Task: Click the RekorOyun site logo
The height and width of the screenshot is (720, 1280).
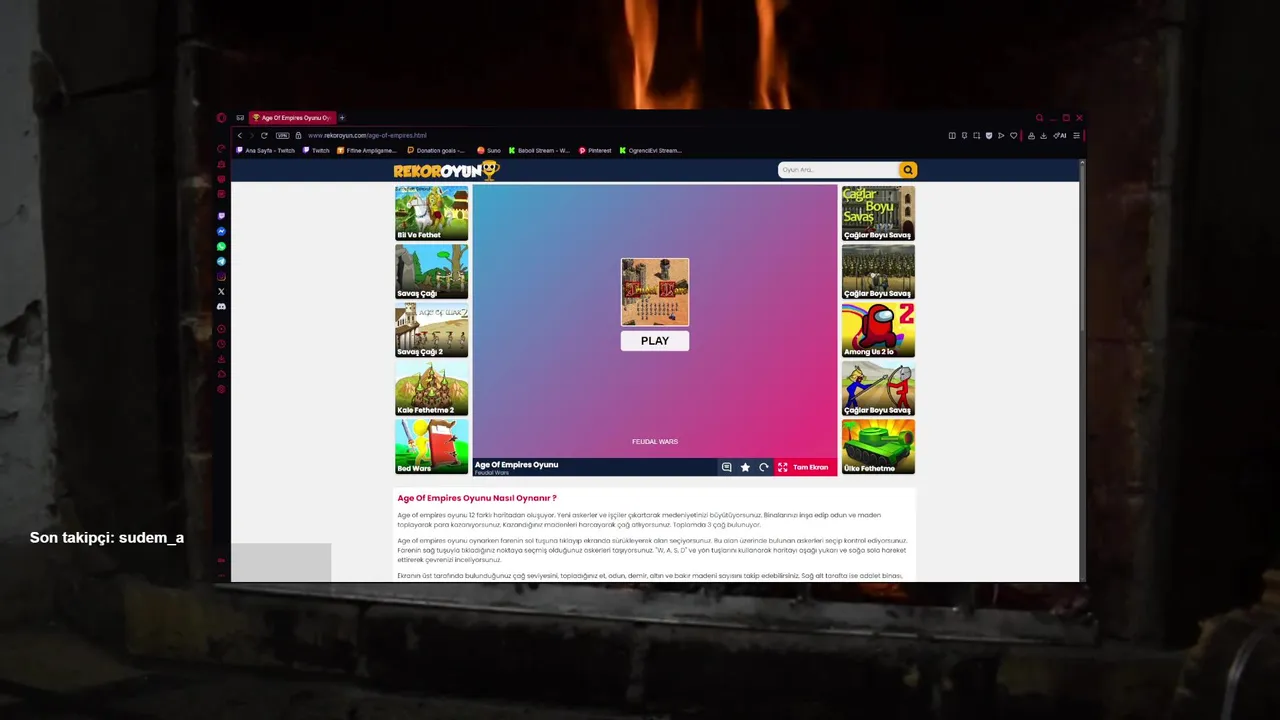Action: click(x=445, y=170)
